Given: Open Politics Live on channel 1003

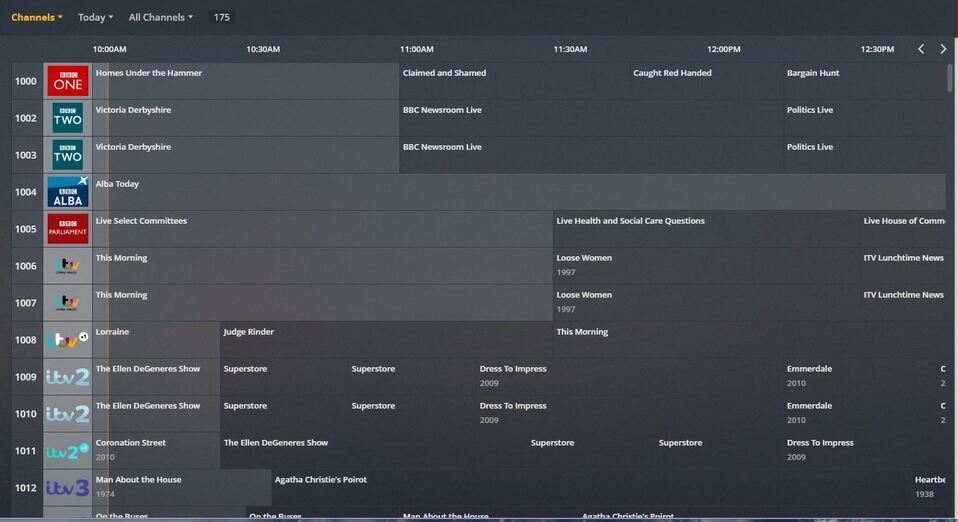Looking at the screenshot, I should [865, 155].
